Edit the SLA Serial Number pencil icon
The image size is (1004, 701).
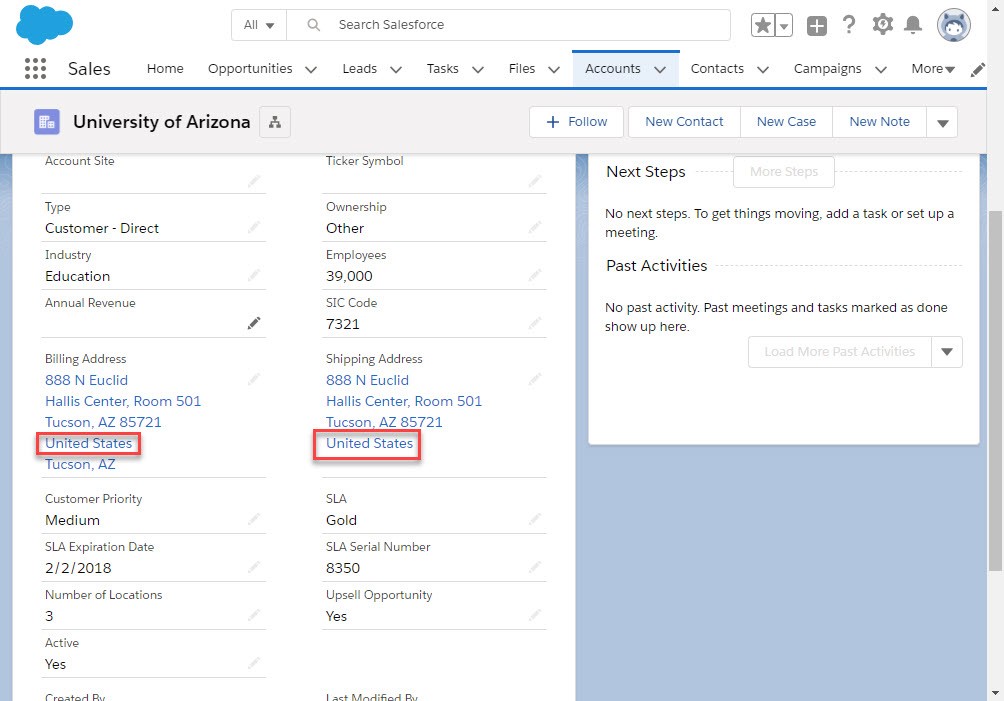pyautogui.click(x=535, y=566)
